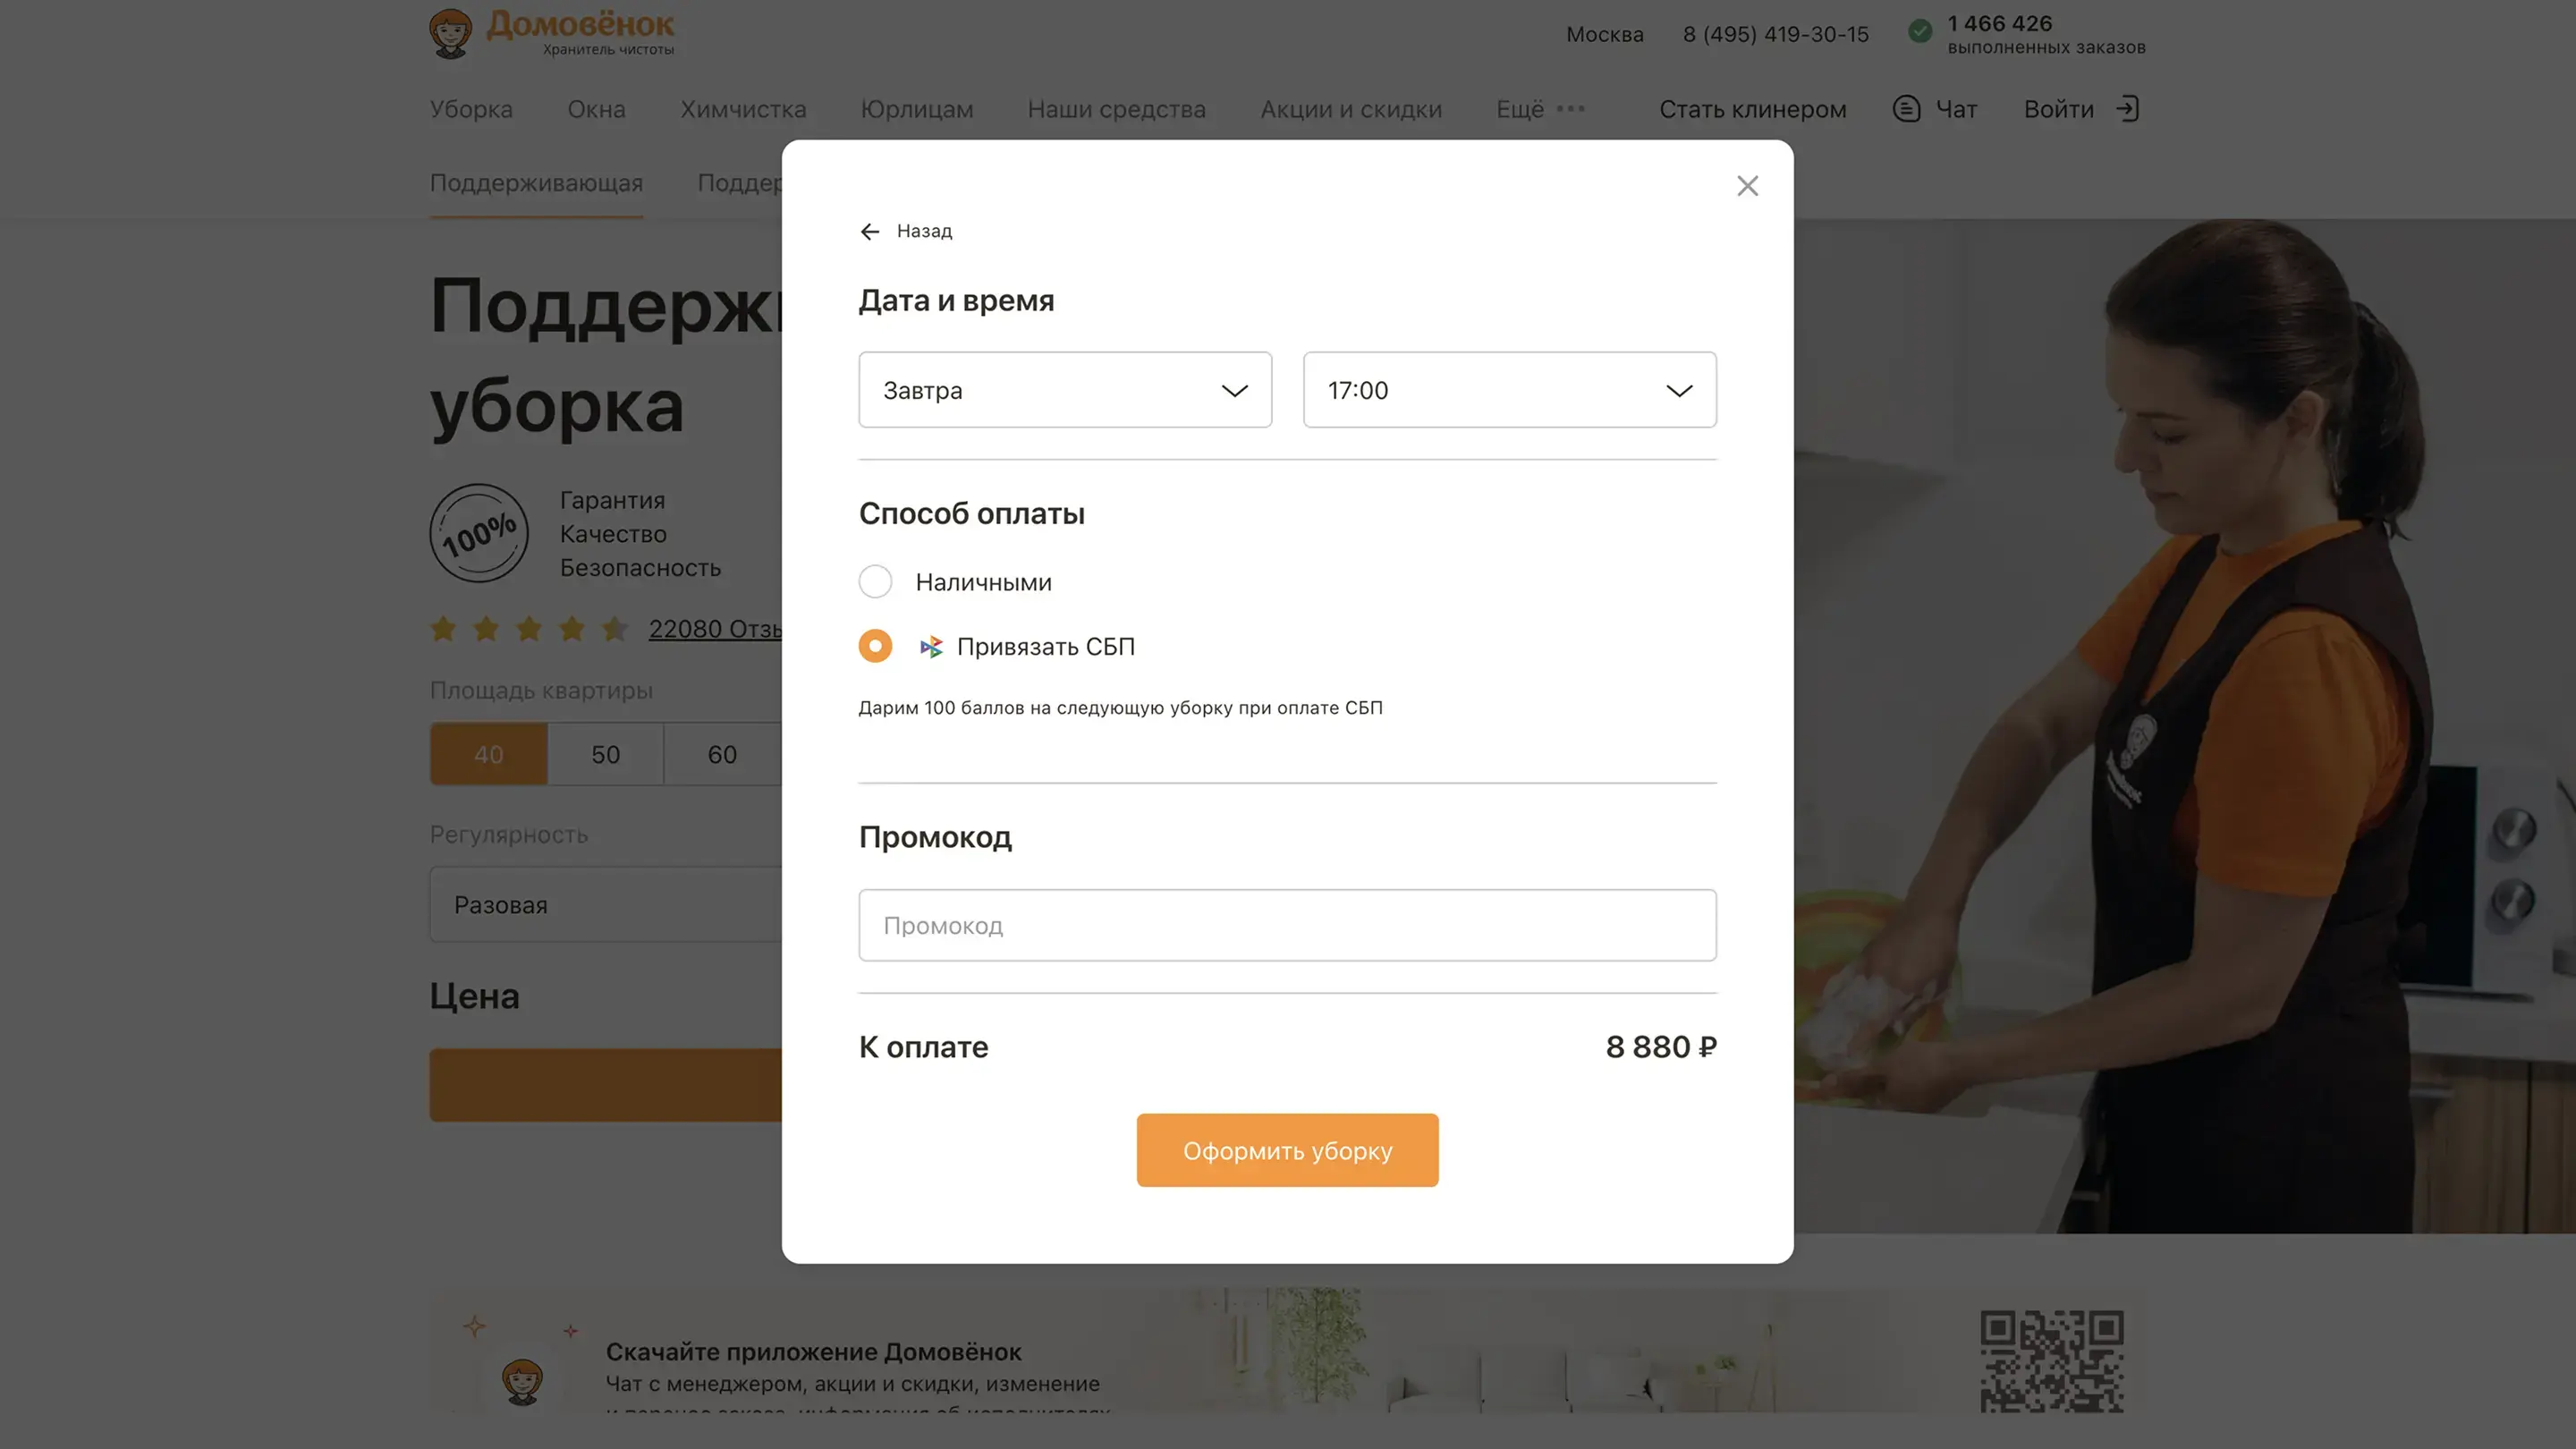Viewport: 2576px width, 1449px height.
Task: Open the Химчистка menu item
Action: 743,109
